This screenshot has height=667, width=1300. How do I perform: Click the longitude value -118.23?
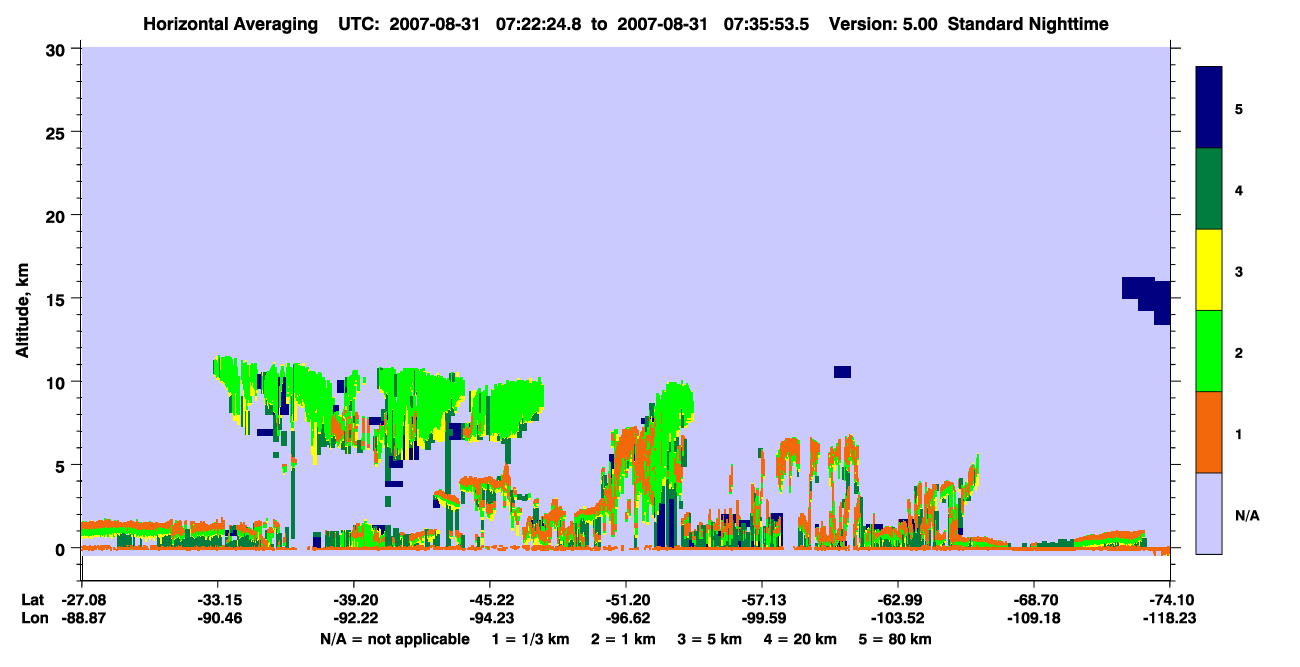point(1170,619)
